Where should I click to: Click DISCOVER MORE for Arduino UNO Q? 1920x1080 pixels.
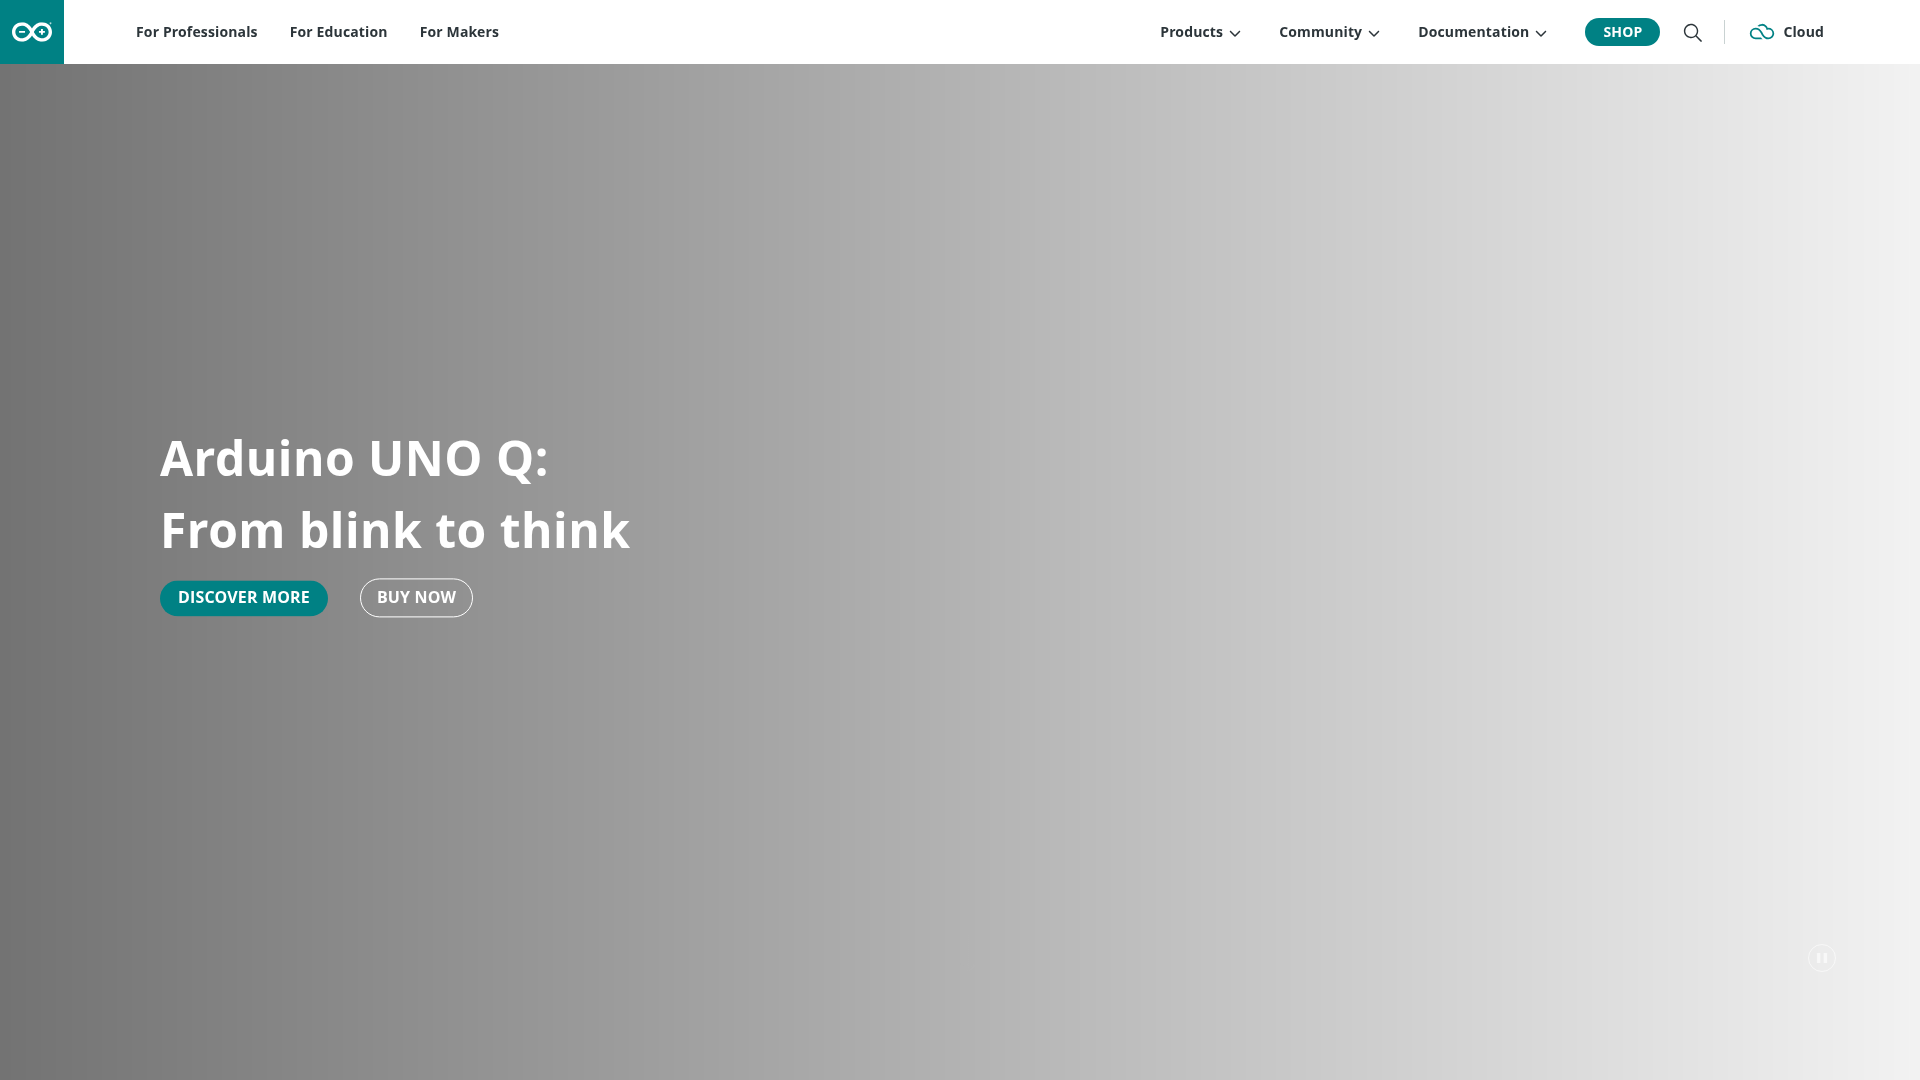[x=243, y=597]
